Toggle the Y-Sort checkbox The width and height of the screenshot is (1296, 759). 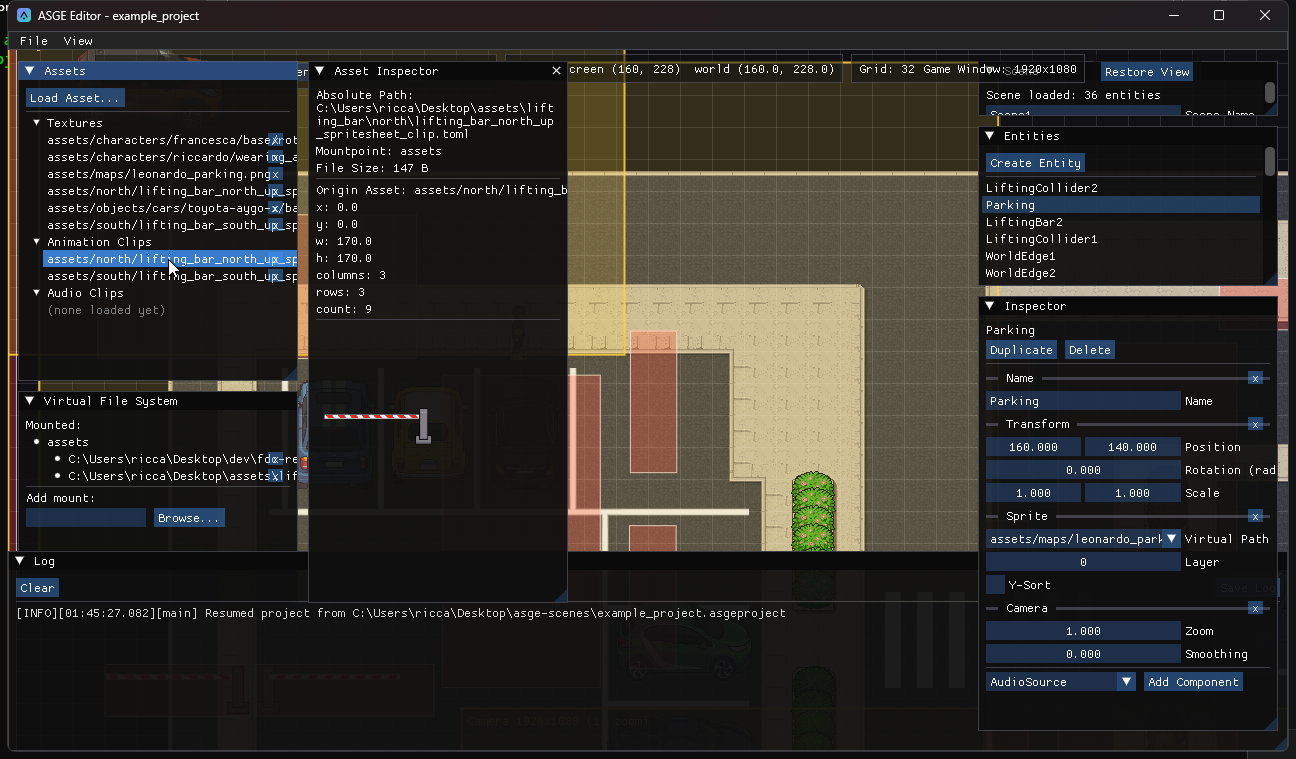pos(995,585)
